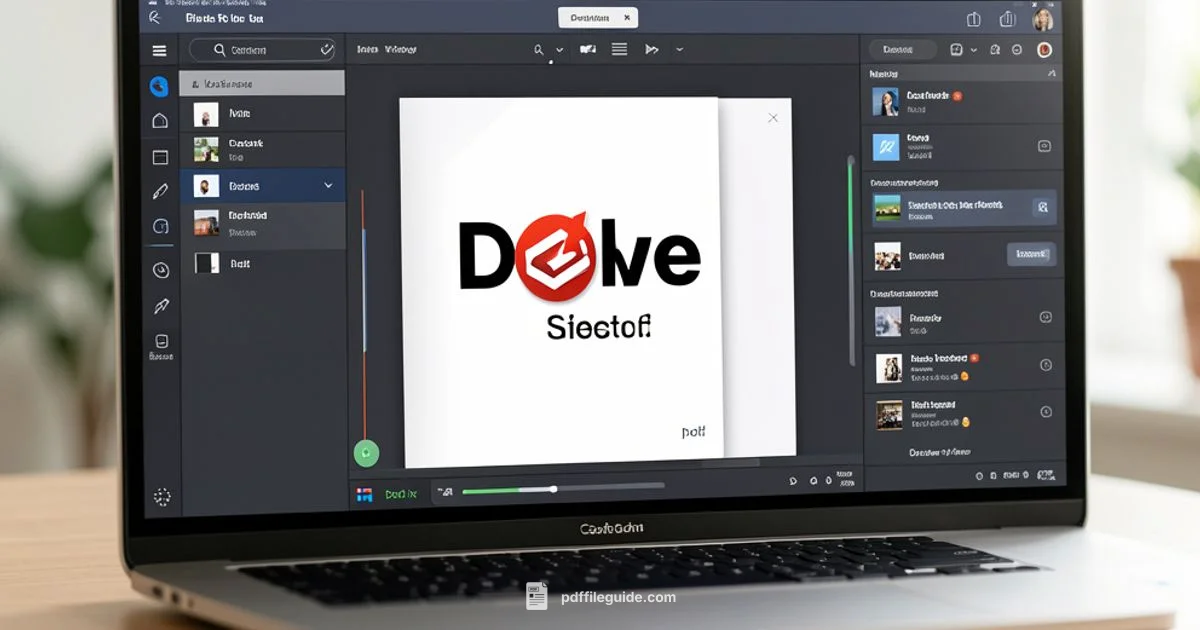1200x630 pixels.
Task: Select the list view icon in the top toolbar
Action: tap(619, 48)
